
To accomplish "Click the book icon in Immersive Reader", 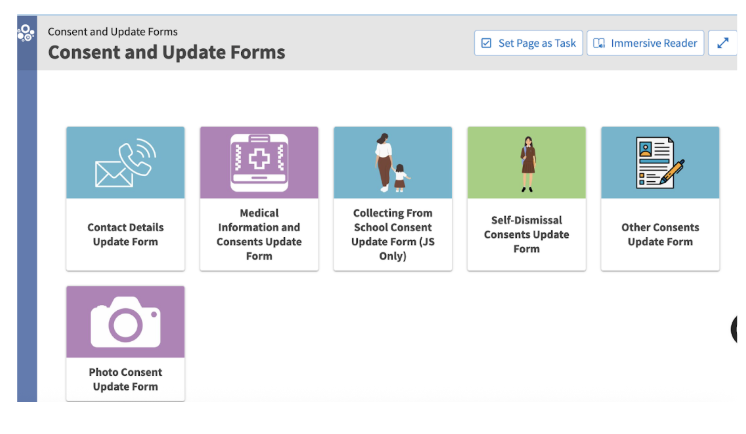I will pyautogui.click(x=599, y=43).
